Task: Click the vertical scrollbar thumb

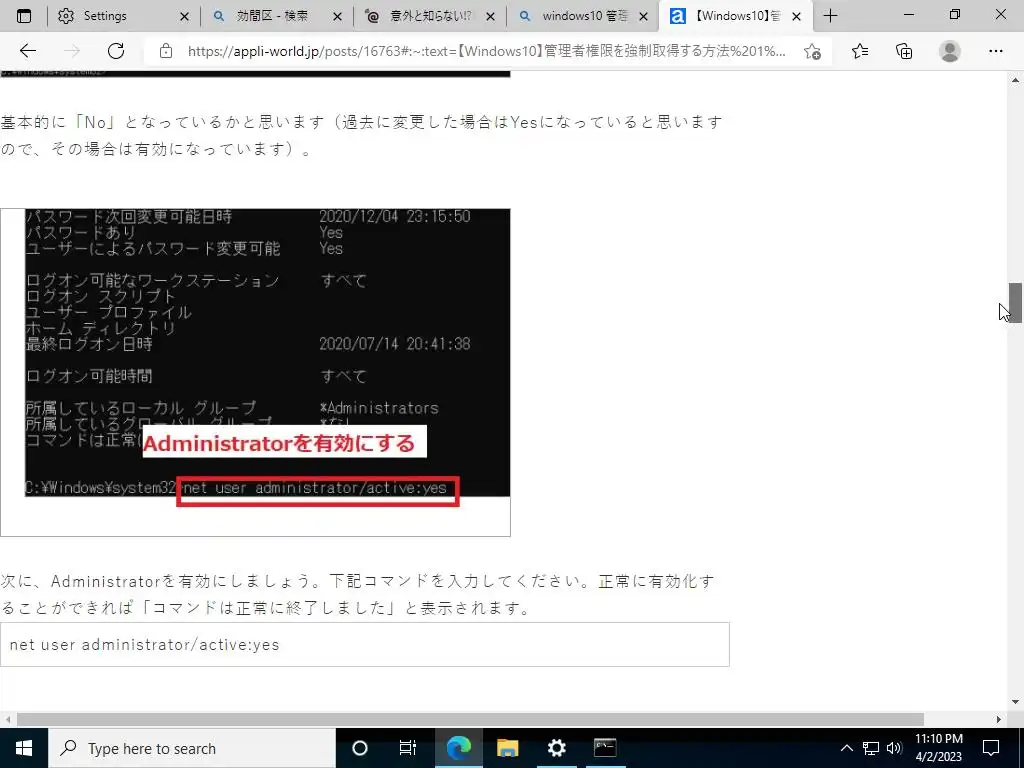Action: pos(1015,303)
